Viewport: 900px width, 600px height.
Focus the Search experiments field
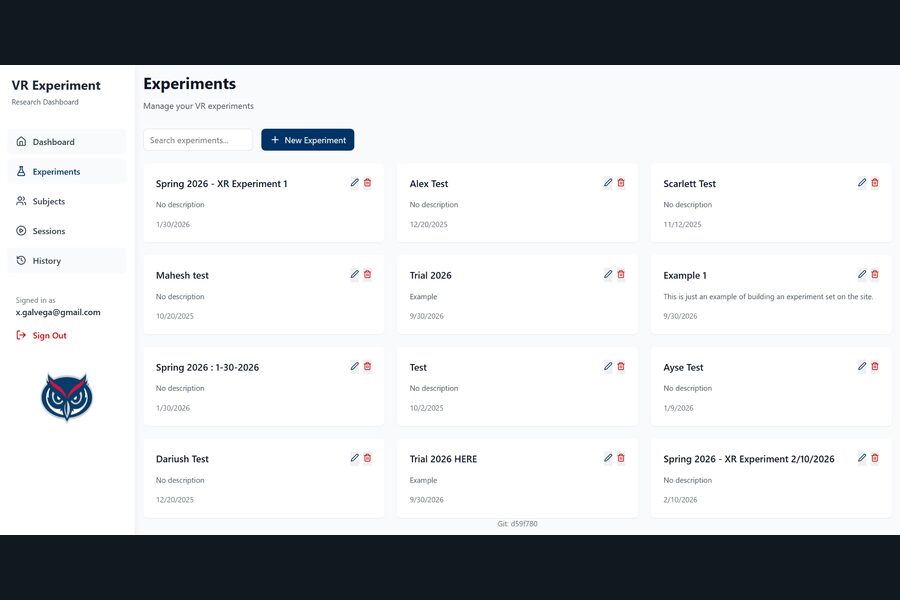tap(198, 140)
